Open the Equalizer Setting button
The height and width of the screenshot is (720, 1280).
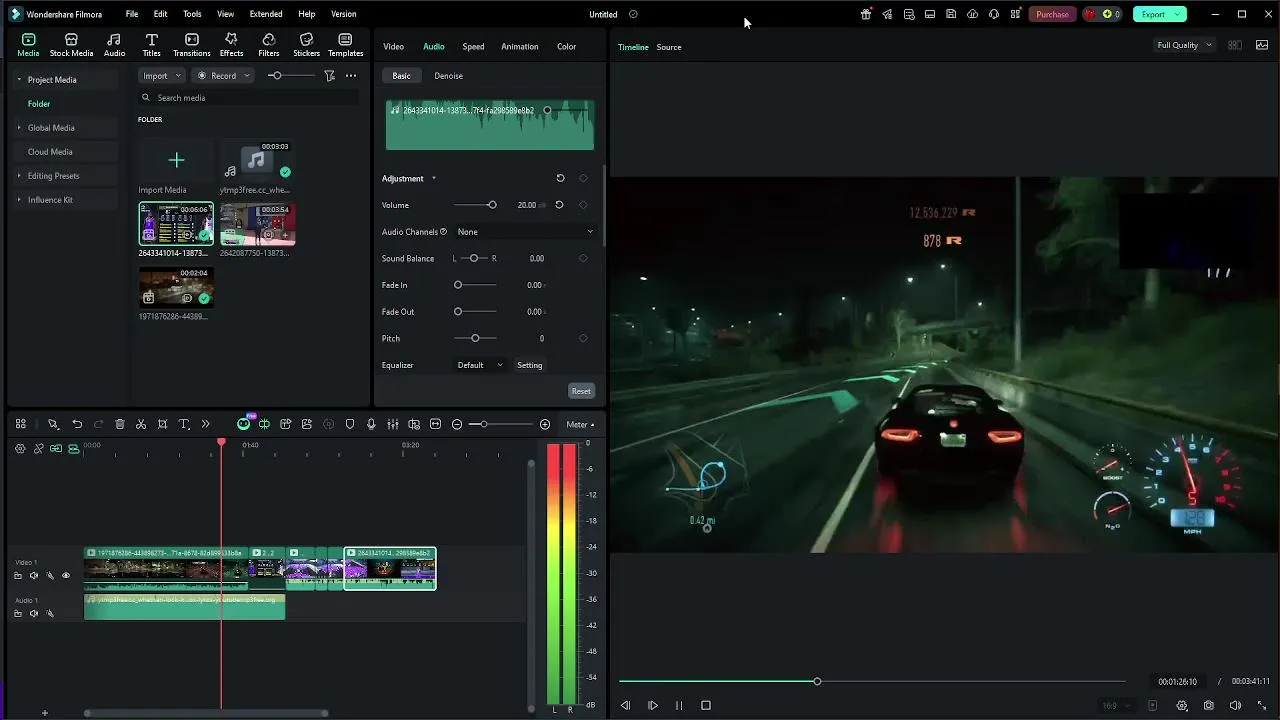(530, 365)
